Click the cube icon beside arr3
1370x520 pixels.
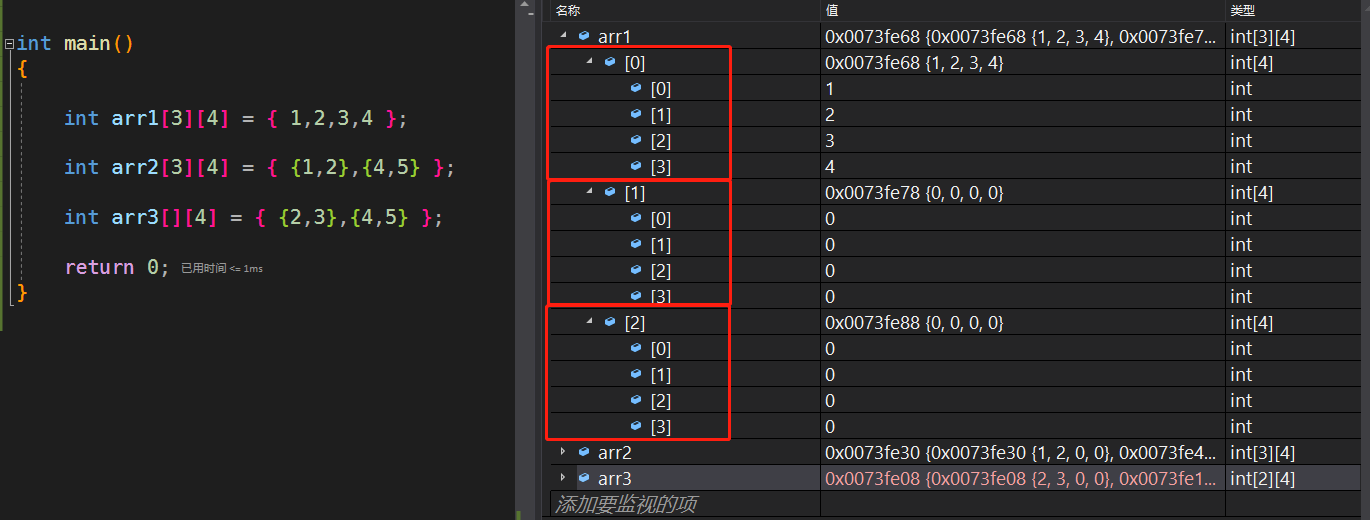tap(584, 478)
